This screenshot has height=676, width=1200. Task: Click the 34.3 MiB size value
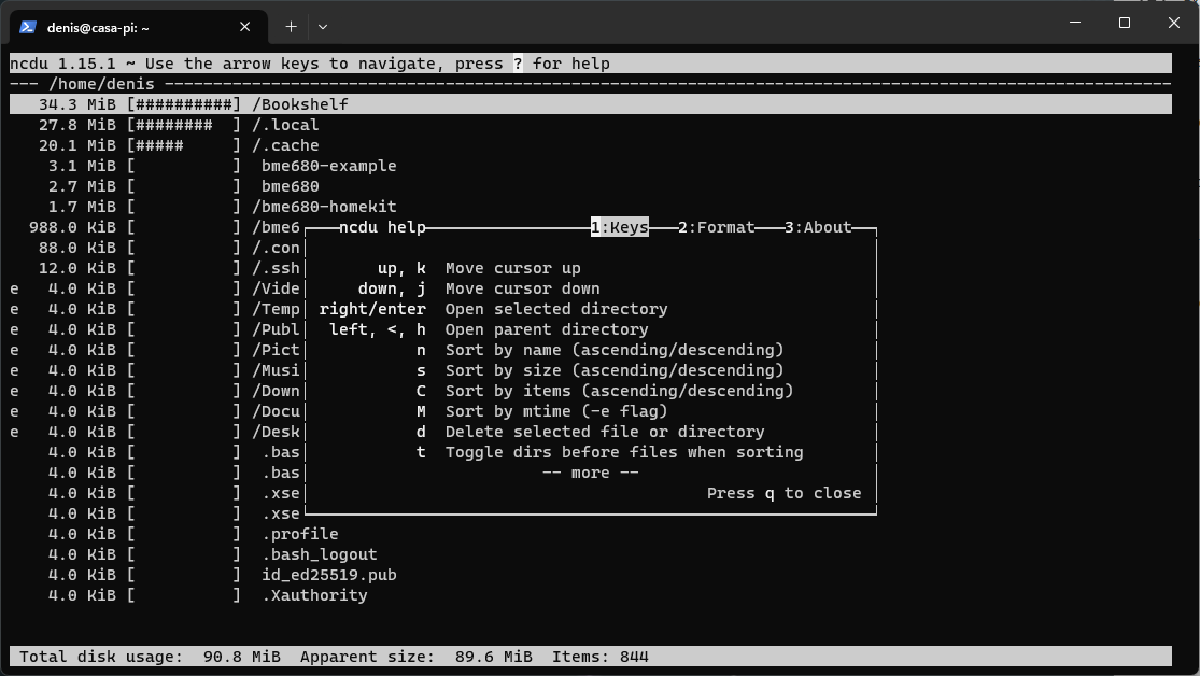(x=77, y=104)
